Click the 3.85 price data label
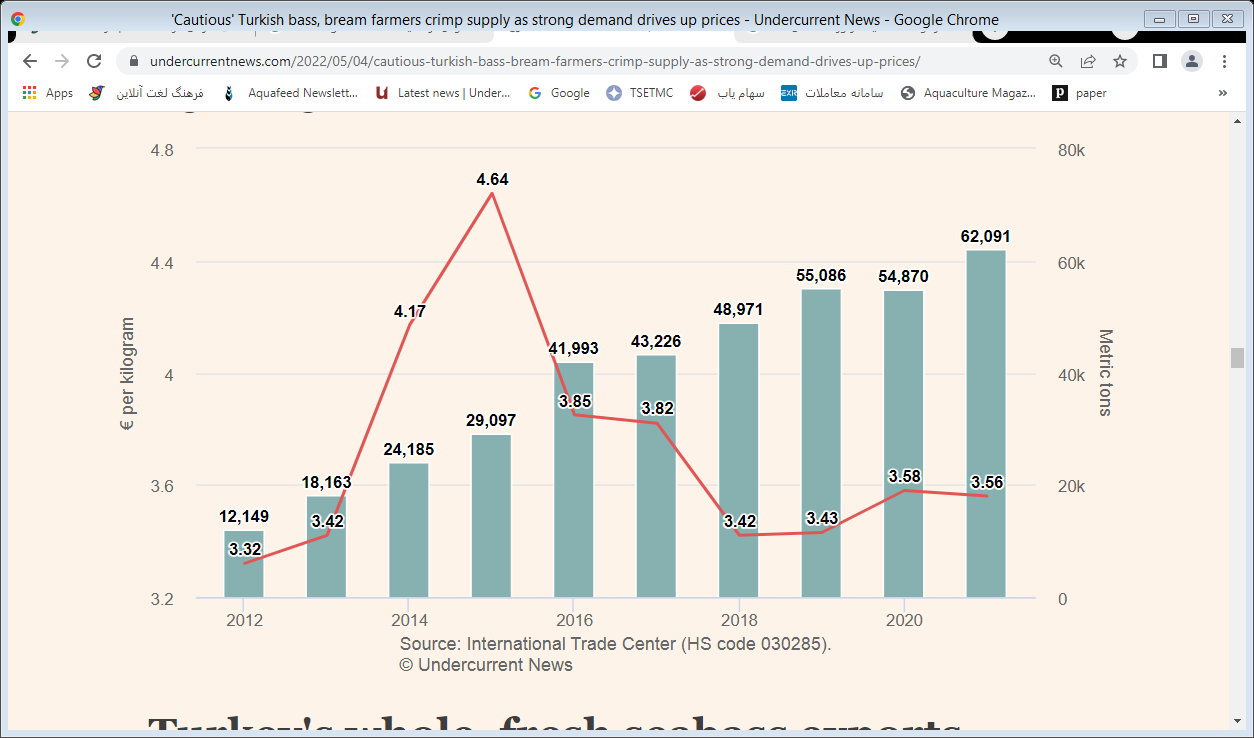 pyautogui.click(x=575, y=402)
